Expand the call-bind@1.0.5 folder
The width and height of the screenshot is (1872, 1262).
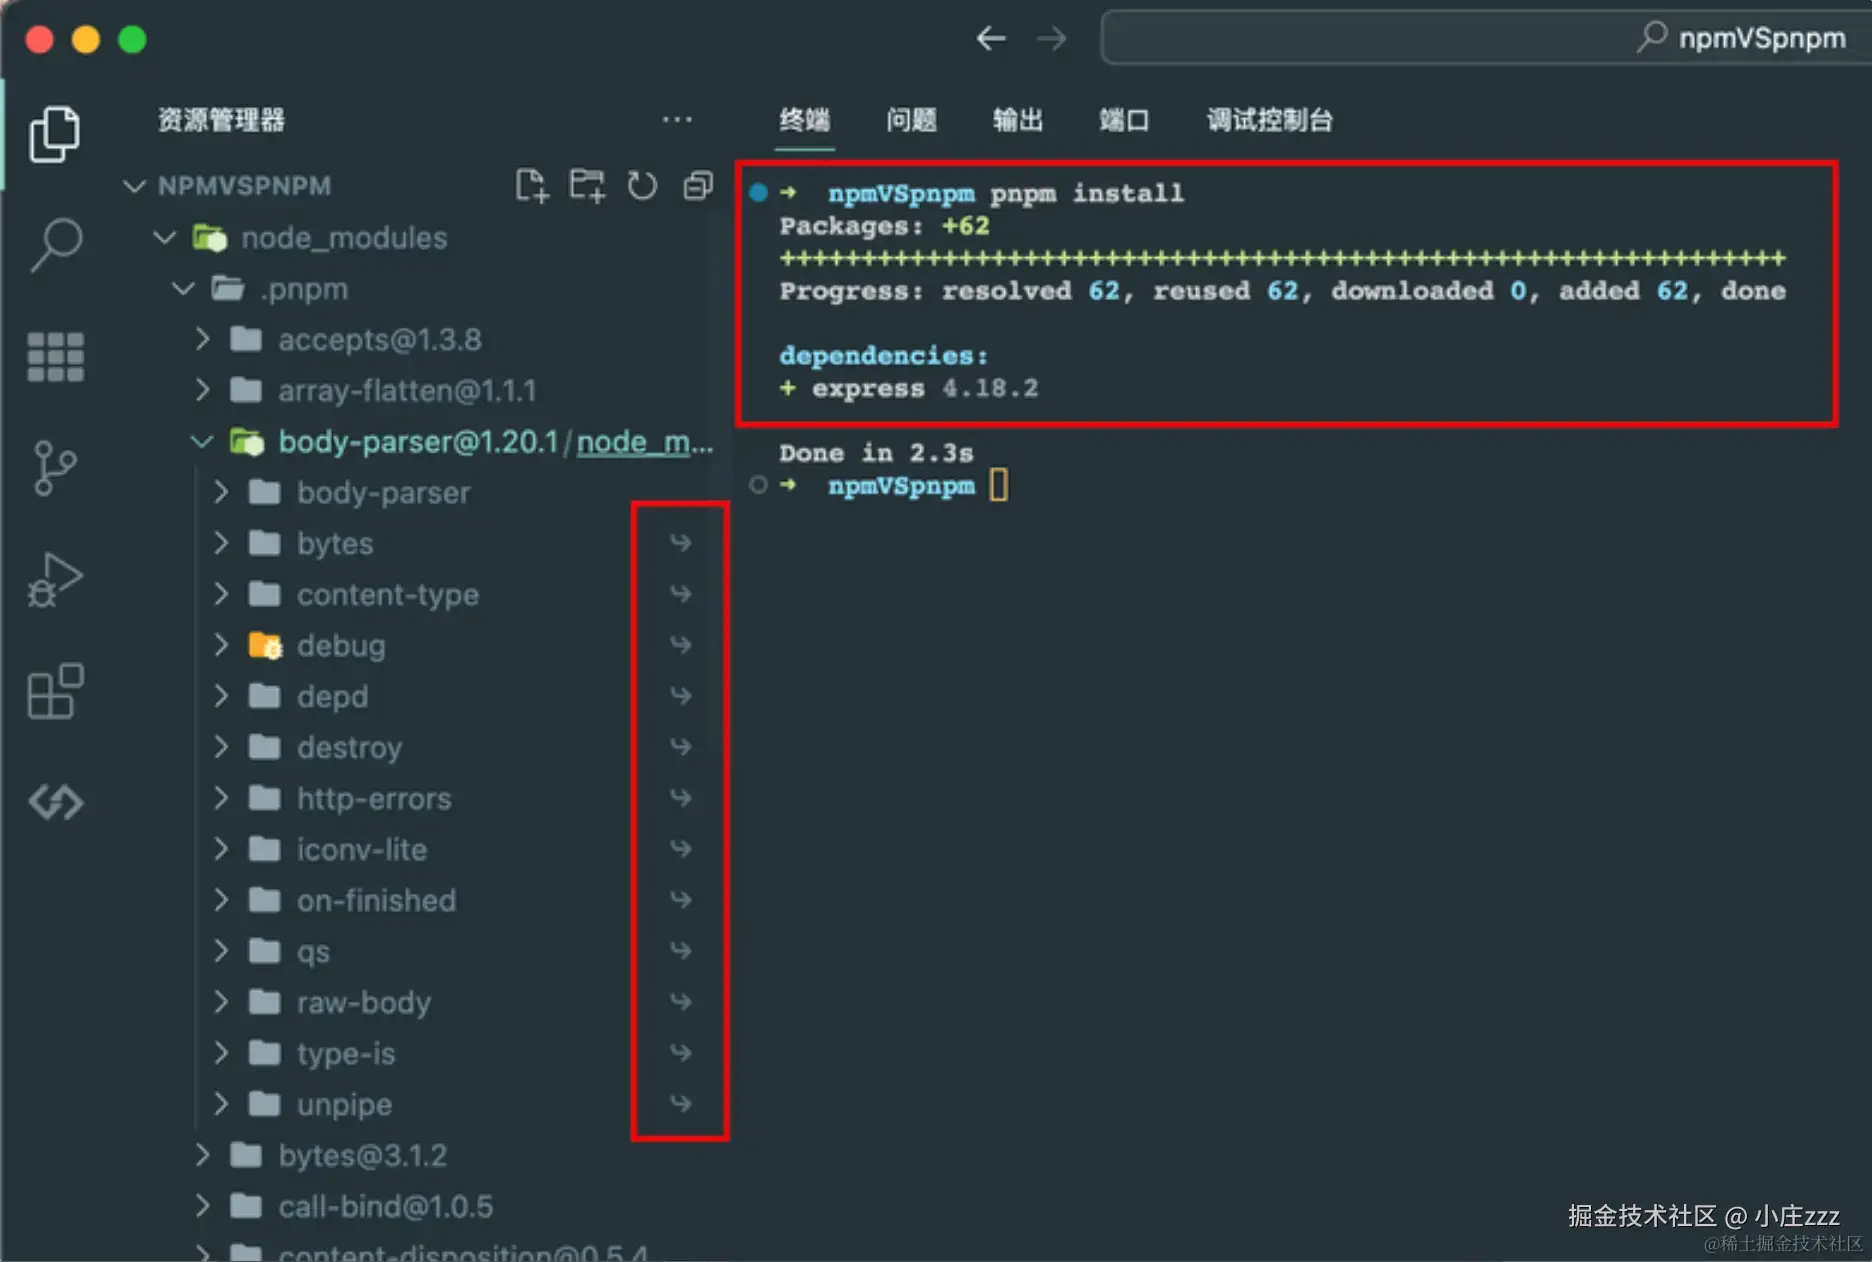click(202, 1206)
